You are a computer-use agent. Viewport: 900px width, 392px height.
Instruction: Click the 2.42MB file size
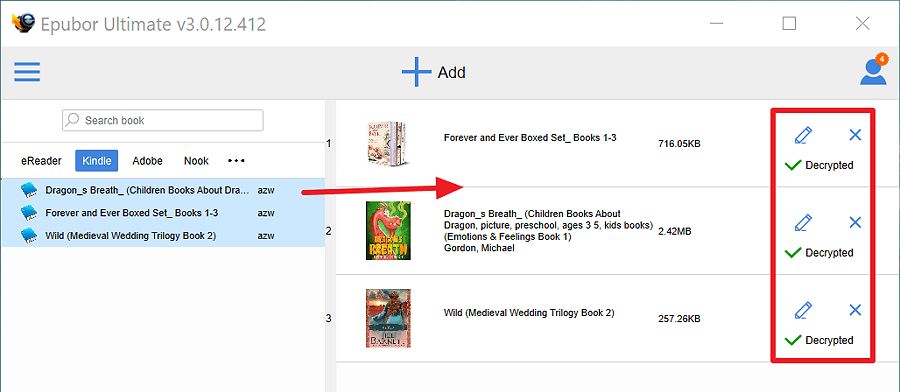point(674,231)
